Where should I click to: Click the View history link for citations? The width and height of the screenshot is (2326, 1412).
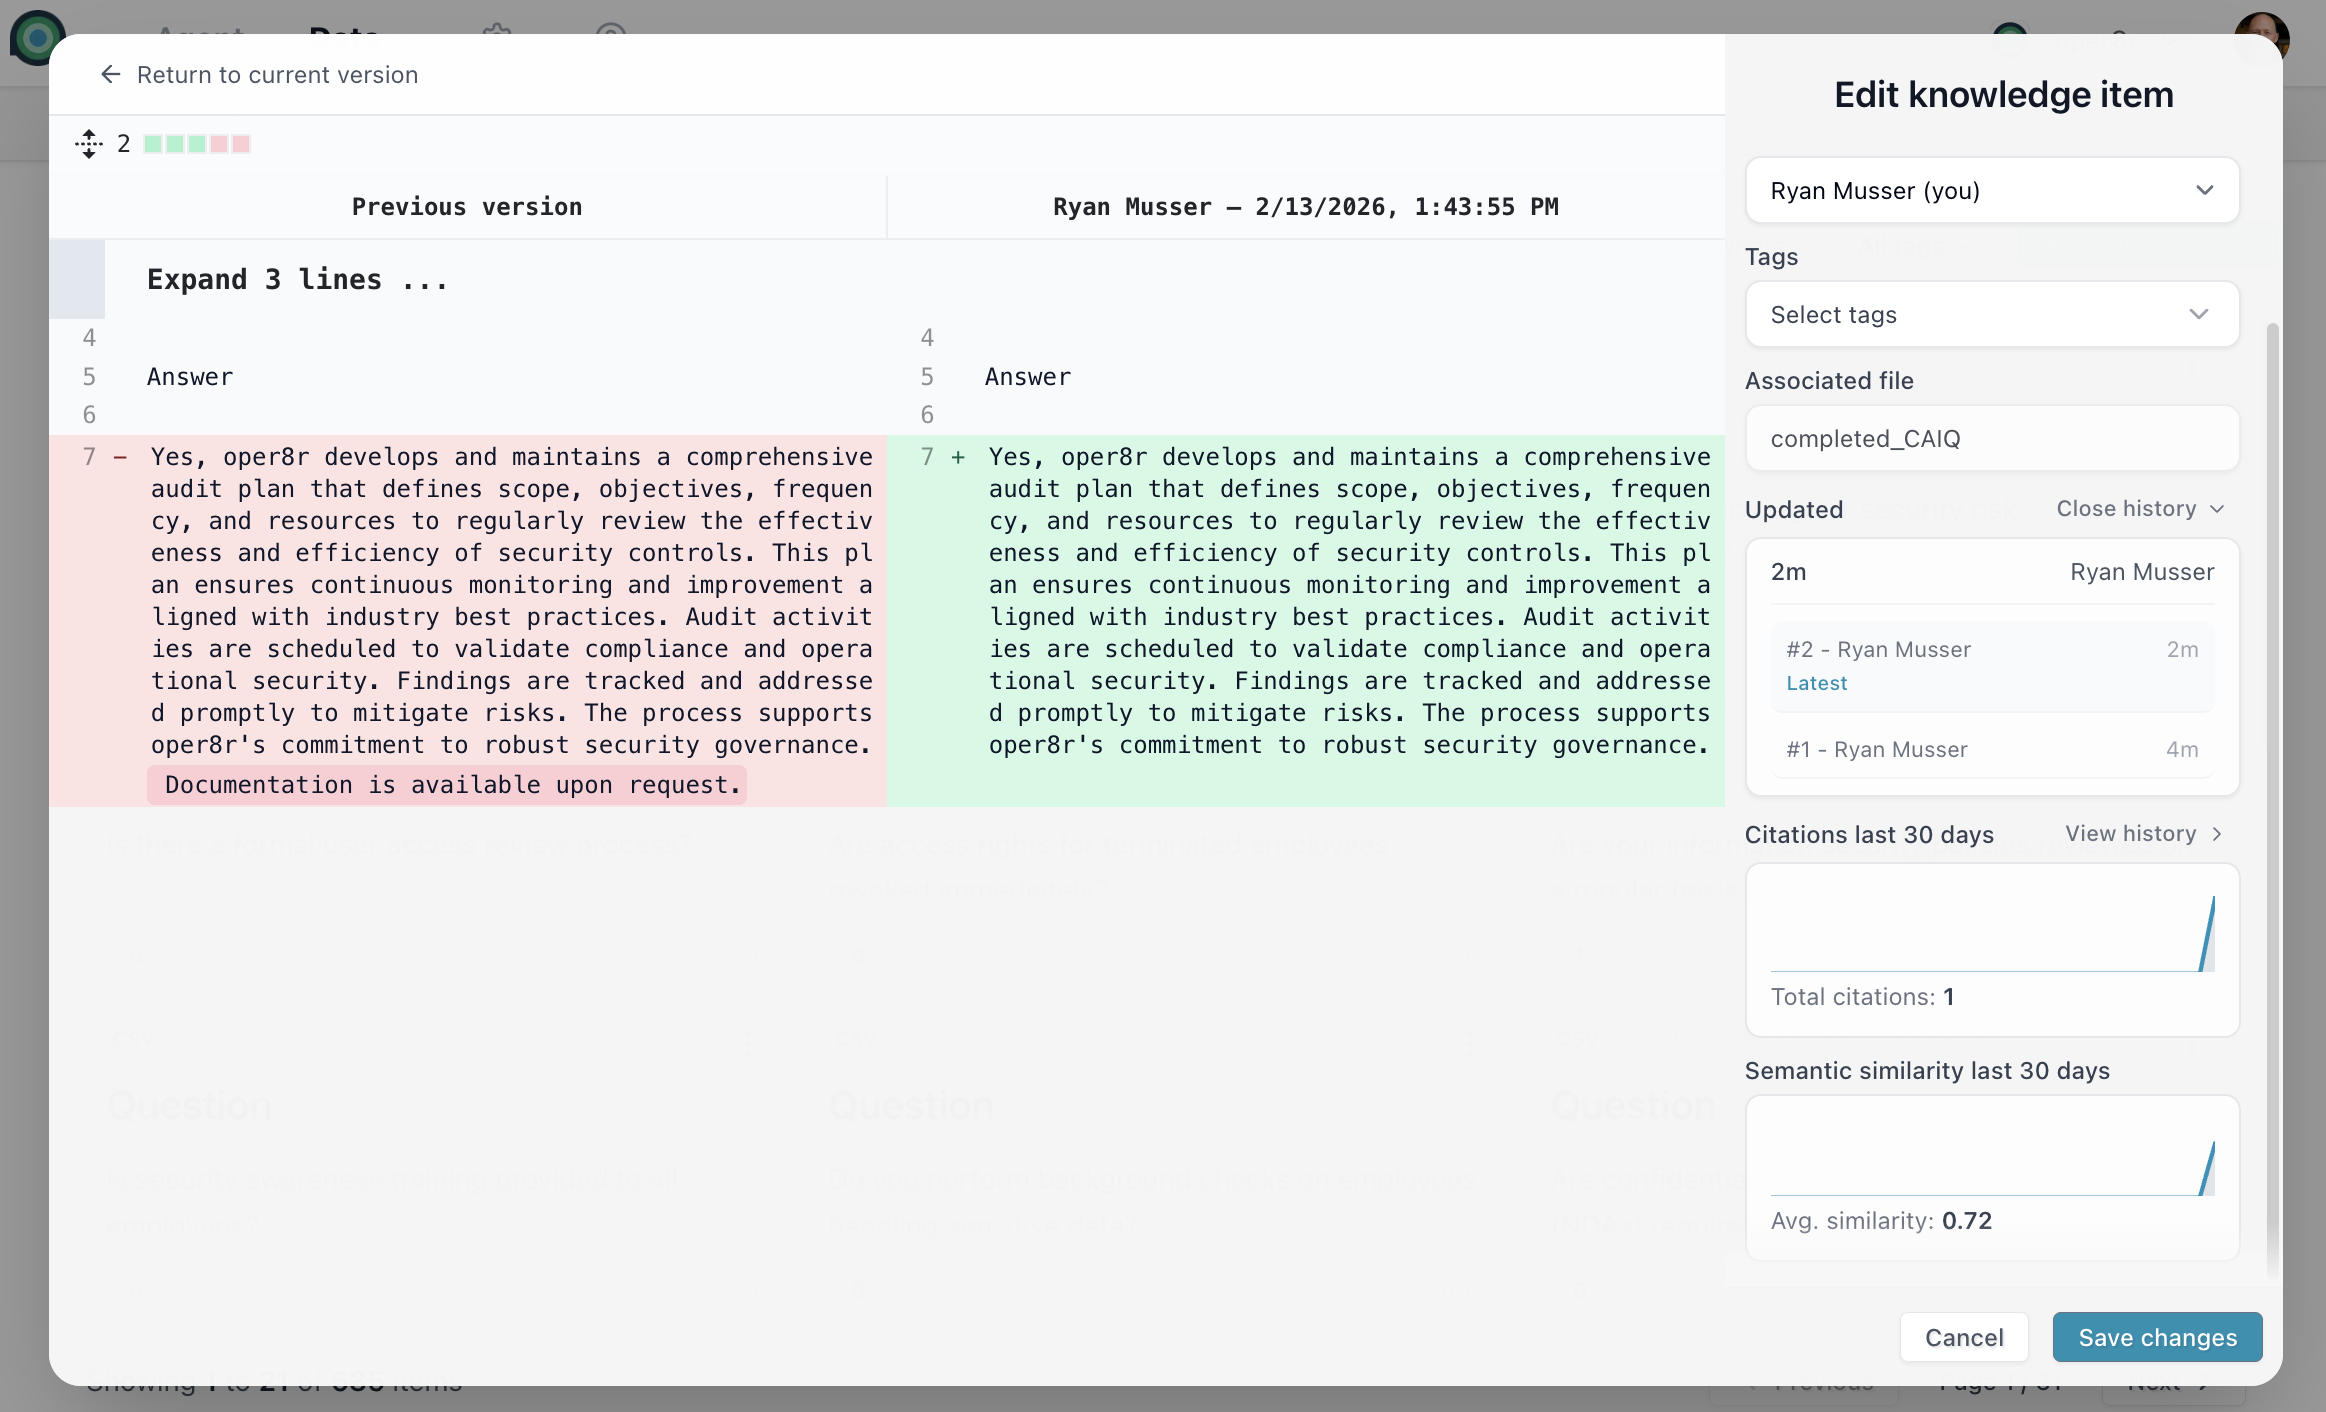click(2142, 834)
